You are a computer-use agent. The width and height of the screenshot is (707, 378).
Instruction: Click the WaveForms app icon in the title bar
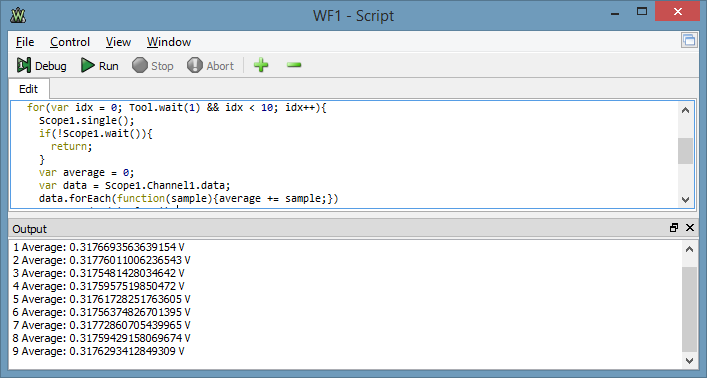tap(18, 15)
